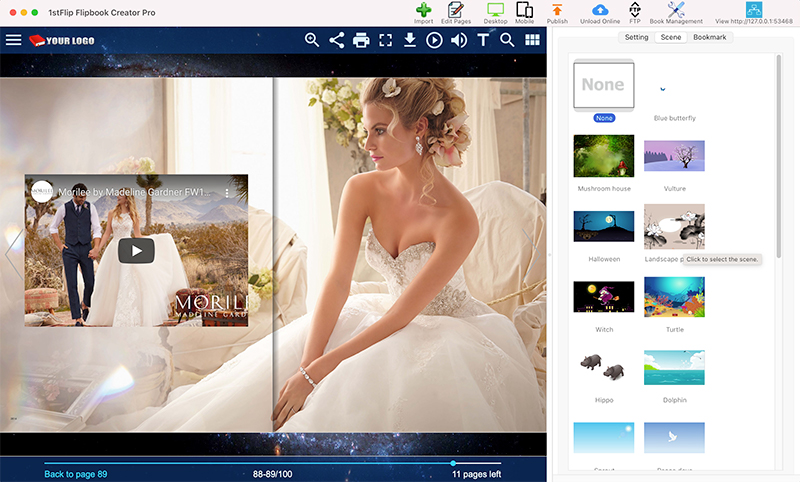This screenshot has height=482, width=800.
Task: Click the Back to page 89 link
Action: [x=76, y=474]
